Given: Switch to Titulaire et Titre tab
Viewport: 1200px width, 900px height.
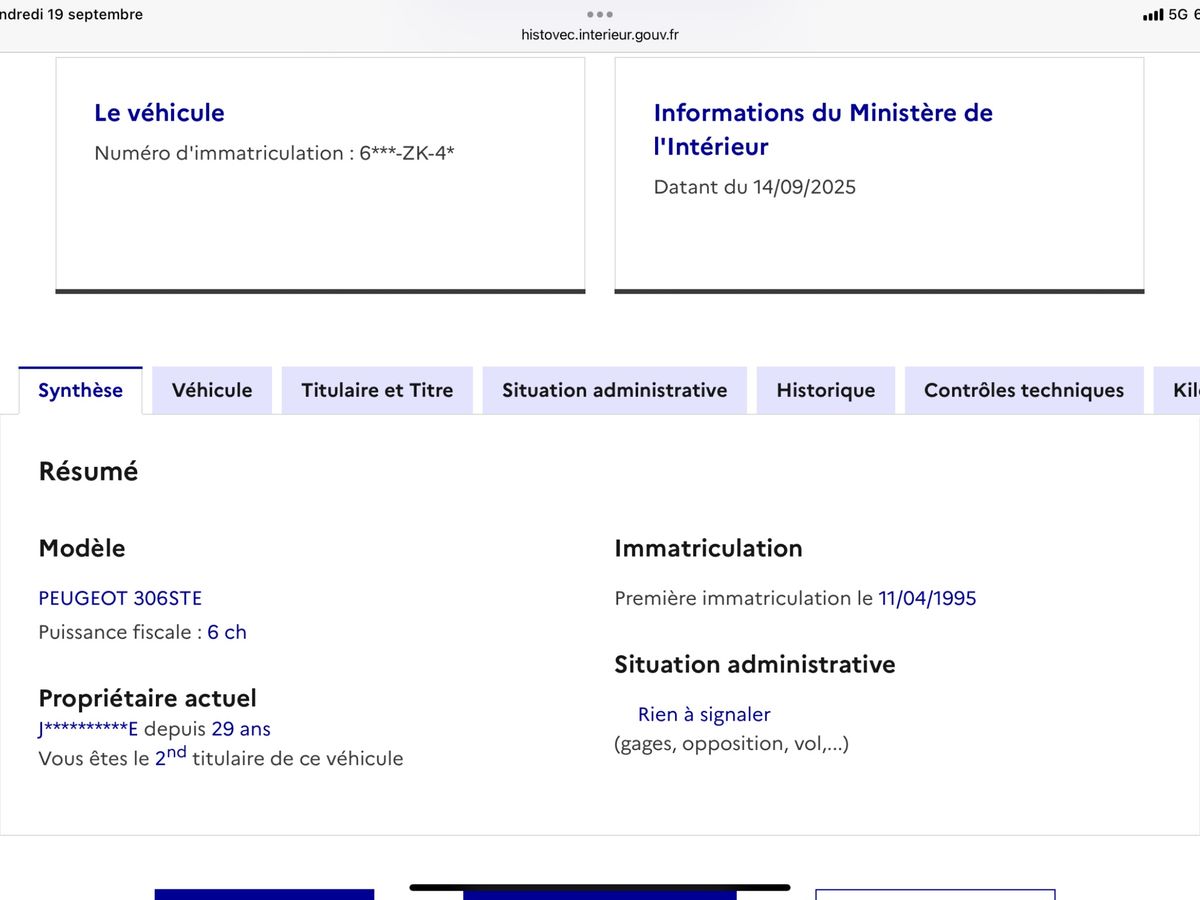Looking at the screenshot, I should pos(377,390).
